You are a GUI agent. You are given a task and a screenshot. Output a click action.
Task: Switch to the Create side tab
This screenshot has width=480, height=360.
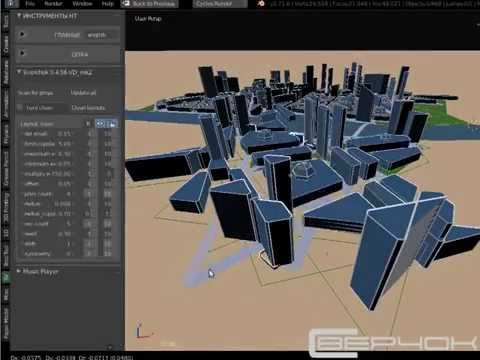point(6,44)
